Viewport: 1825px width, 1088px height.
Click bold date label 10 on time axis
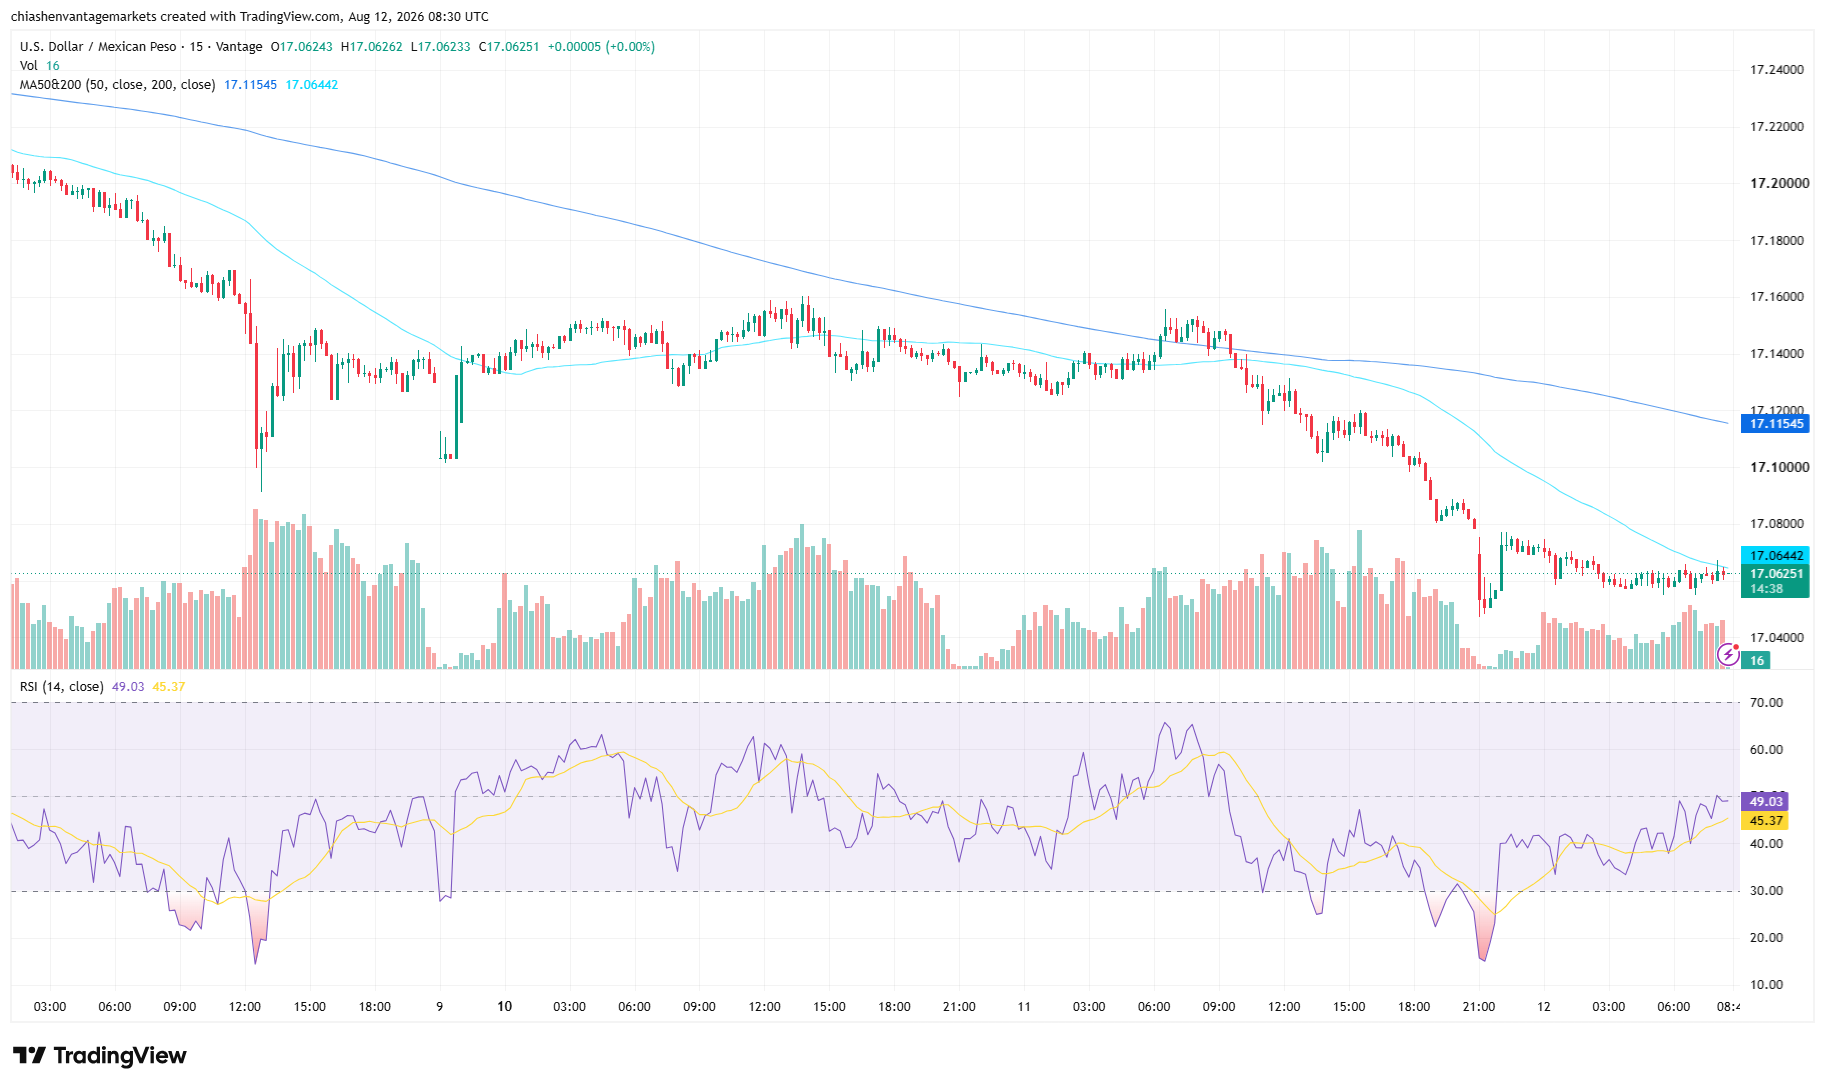pyautogui.click(x=504, y=1007)
